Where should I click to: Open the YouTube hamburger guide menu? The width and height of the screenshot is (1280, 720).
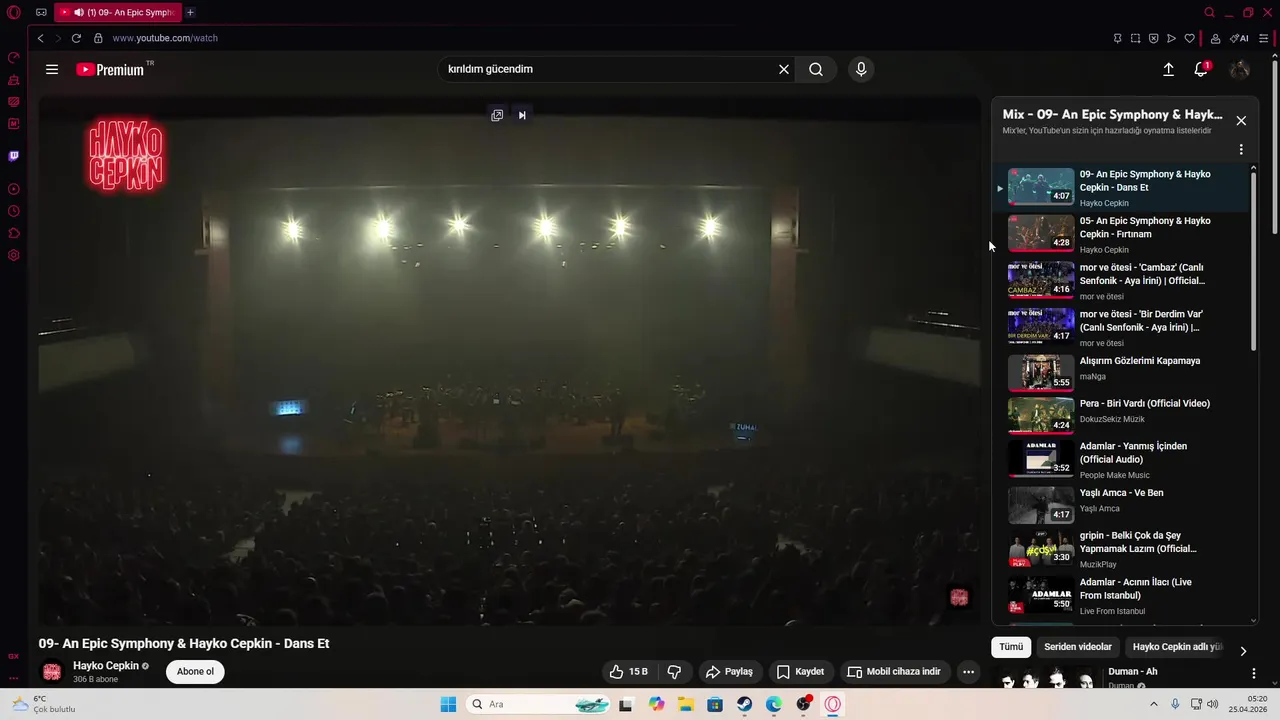pyautogui.click(x=52, y=69)
